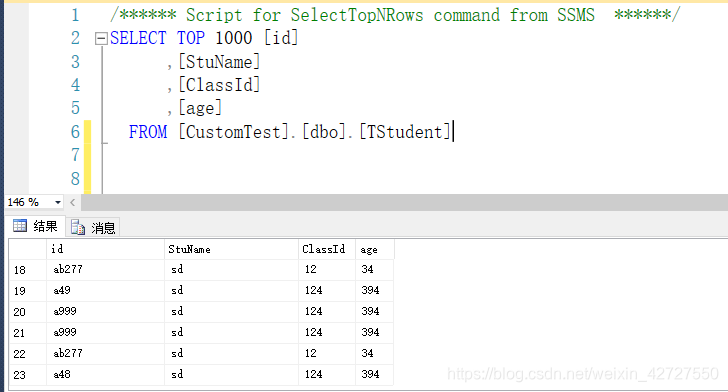Click id cell ab277 in row 18
Viewport: 728px width, 392px height.
pyautogui.click(x=105, y=270)
